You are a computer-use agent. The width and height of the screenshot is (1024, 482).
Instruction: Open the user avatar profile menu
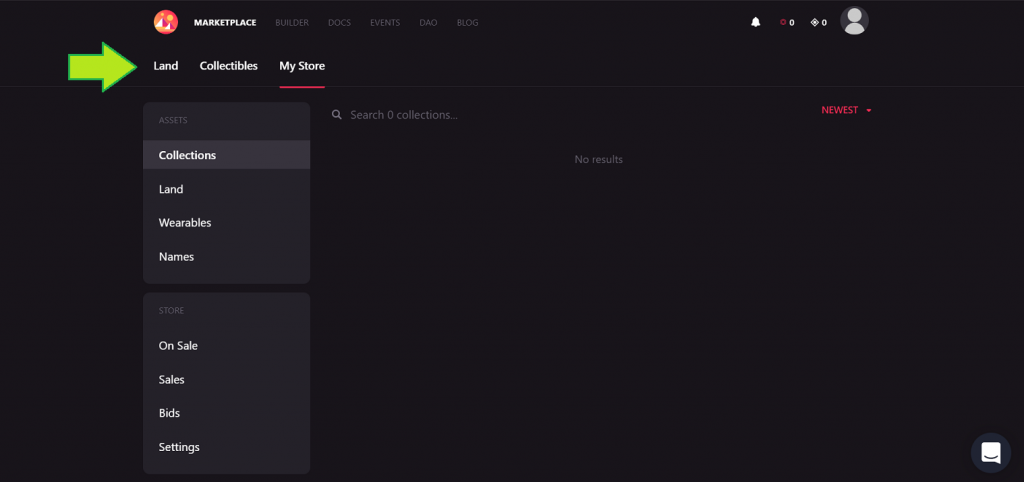click(854, 21)
